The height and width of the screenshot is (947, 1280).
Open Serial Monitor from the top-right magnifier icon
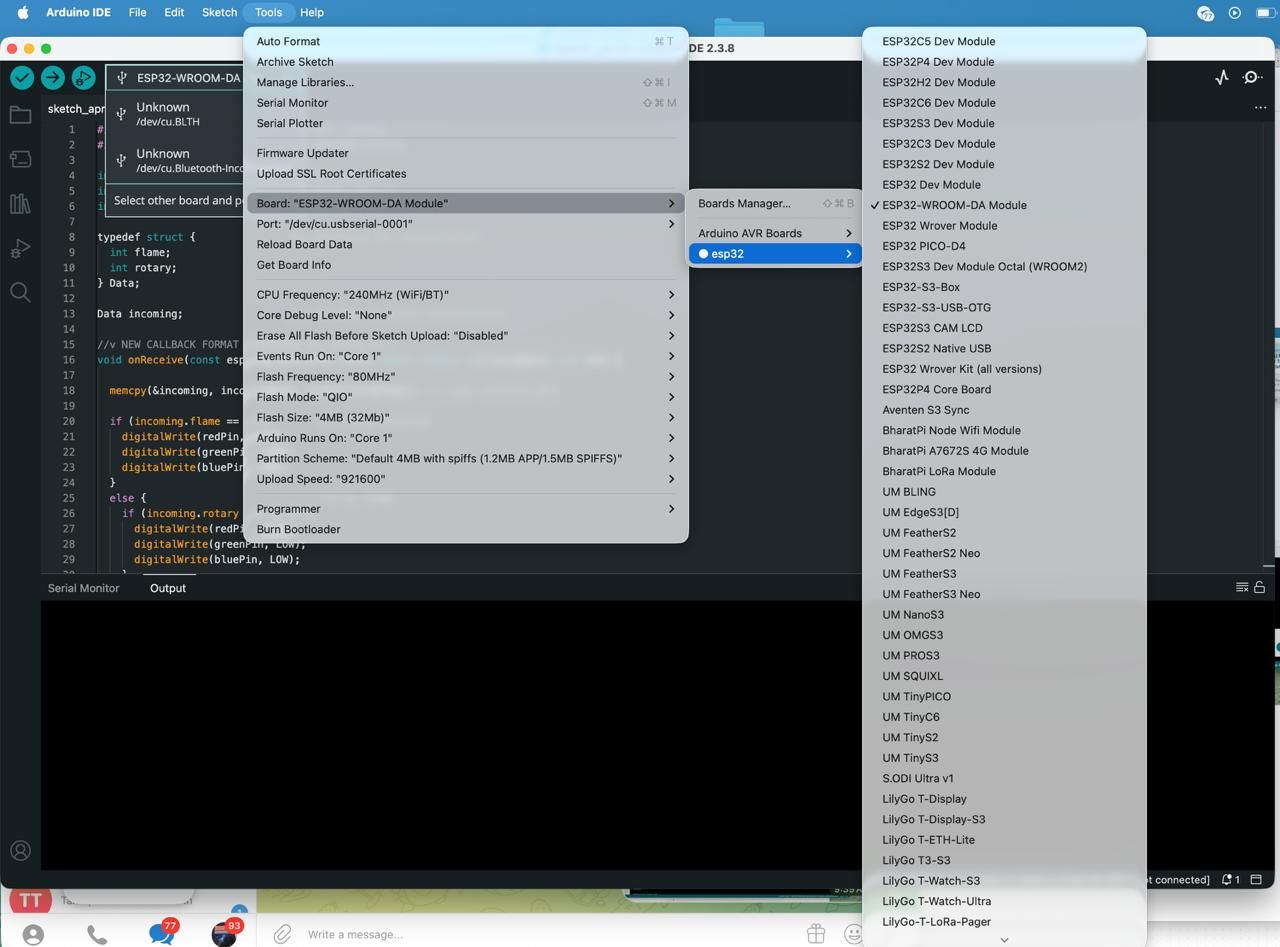click(1252, 77)
